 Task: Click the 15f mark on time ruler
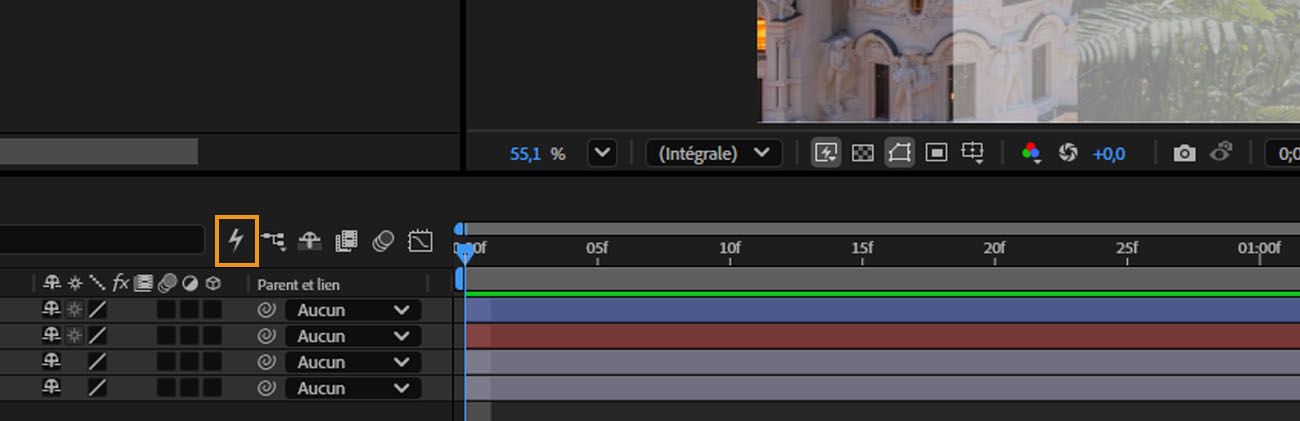click(862, 248)
